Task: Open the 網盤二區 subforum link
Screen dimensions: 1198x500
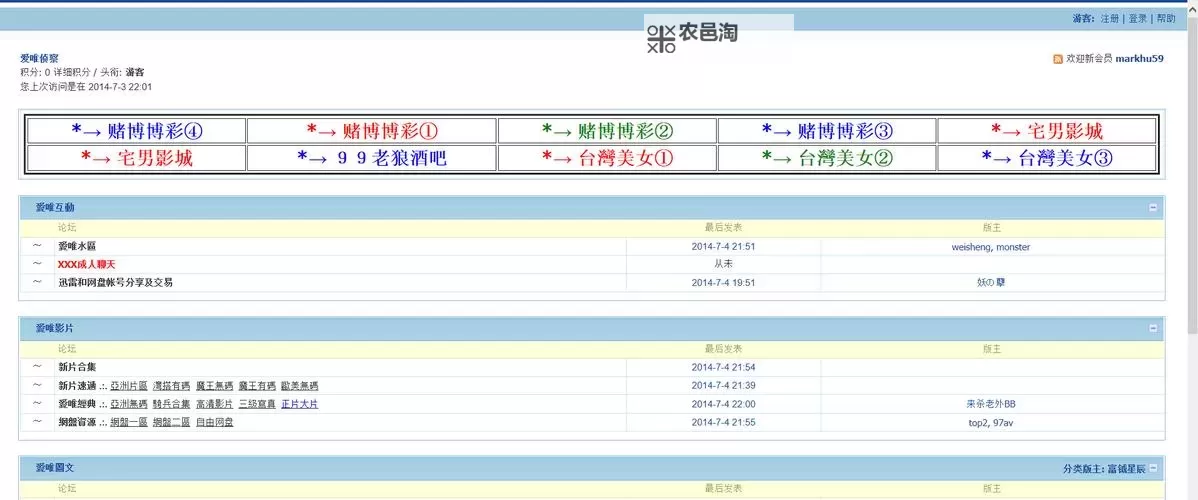Action: pos(171,422)
